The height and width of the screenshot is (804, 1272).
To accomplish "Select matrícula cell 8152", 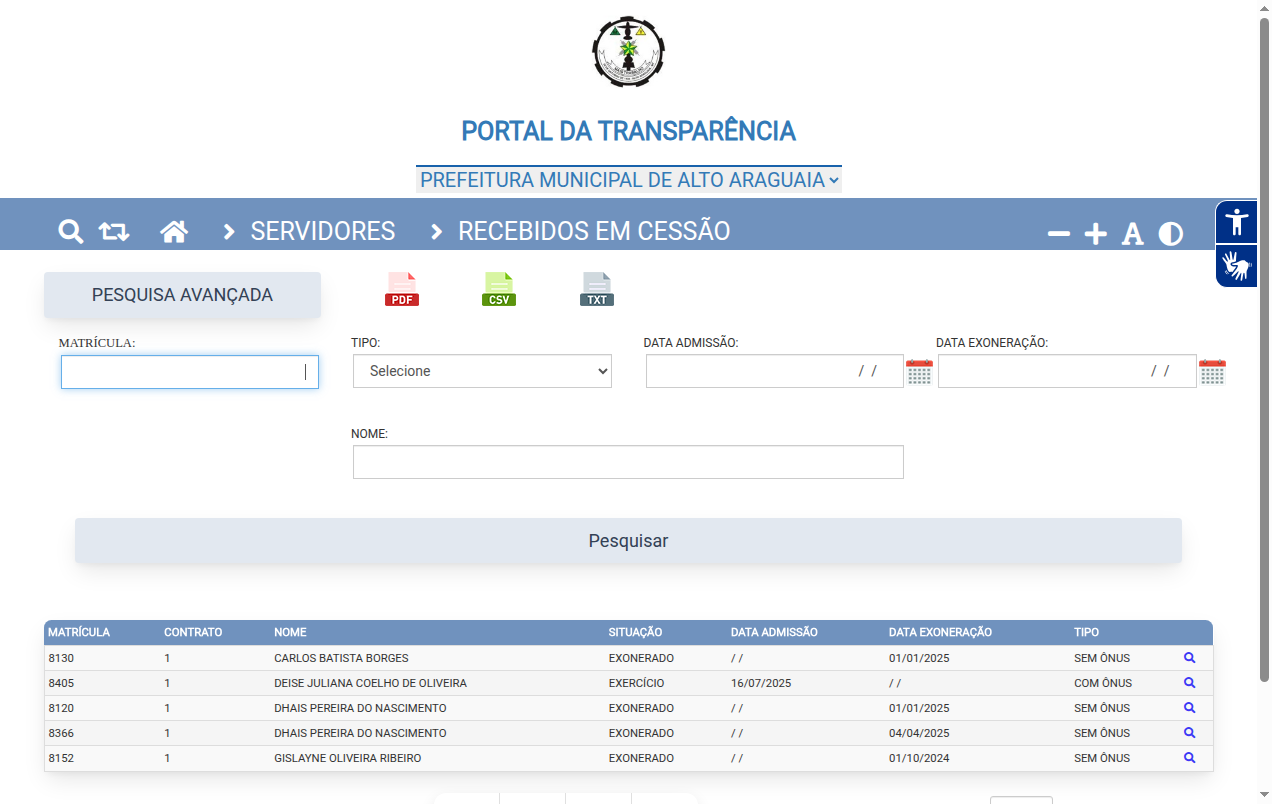I will tap(61, 758).
